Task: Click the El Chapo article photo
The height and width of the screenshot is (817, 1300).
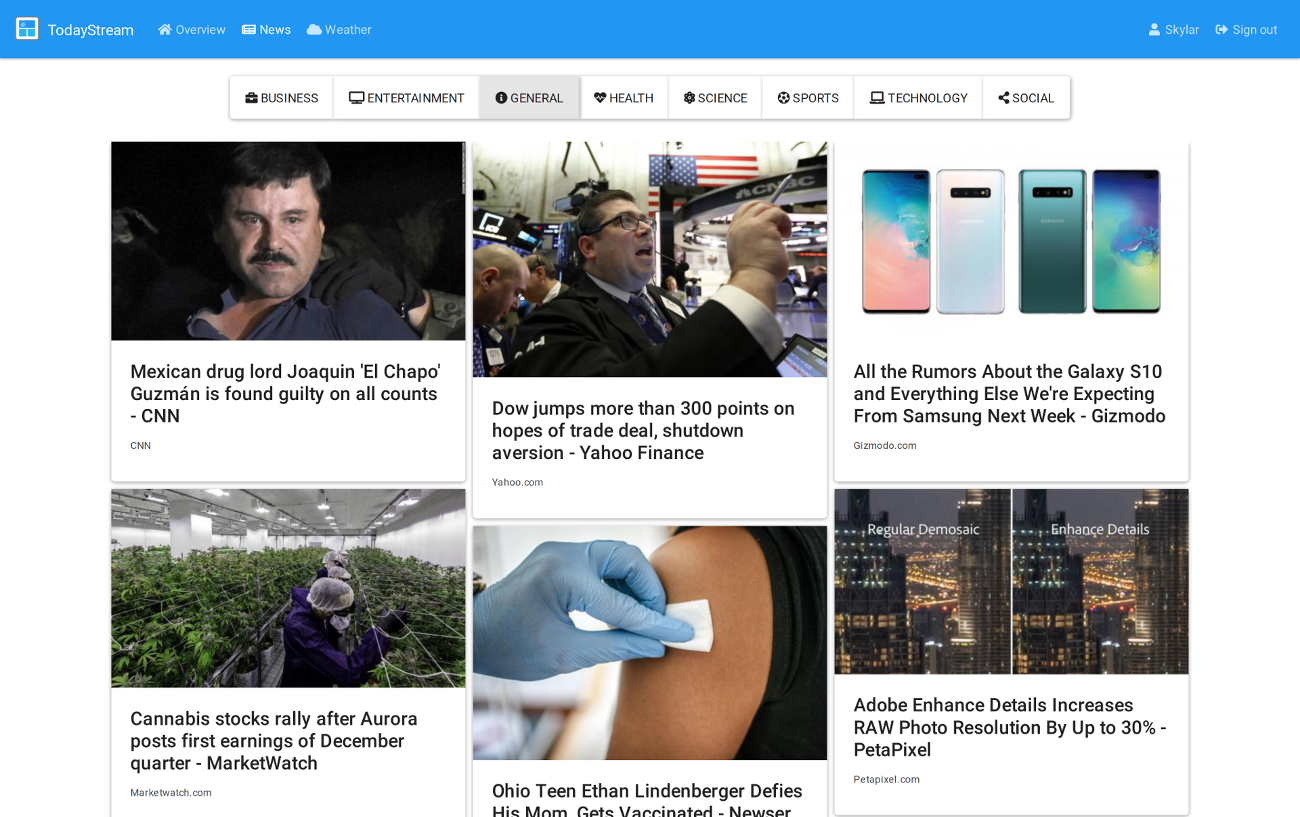Action: pos(288,241)
